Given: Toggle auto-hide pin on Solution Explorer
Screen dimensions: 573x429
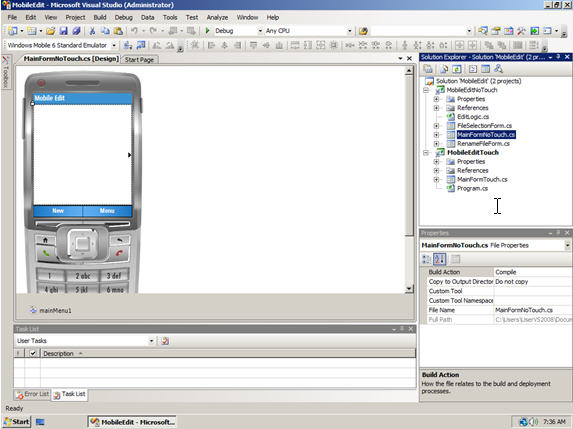Looking at the screenshot, I should point(558,57).
